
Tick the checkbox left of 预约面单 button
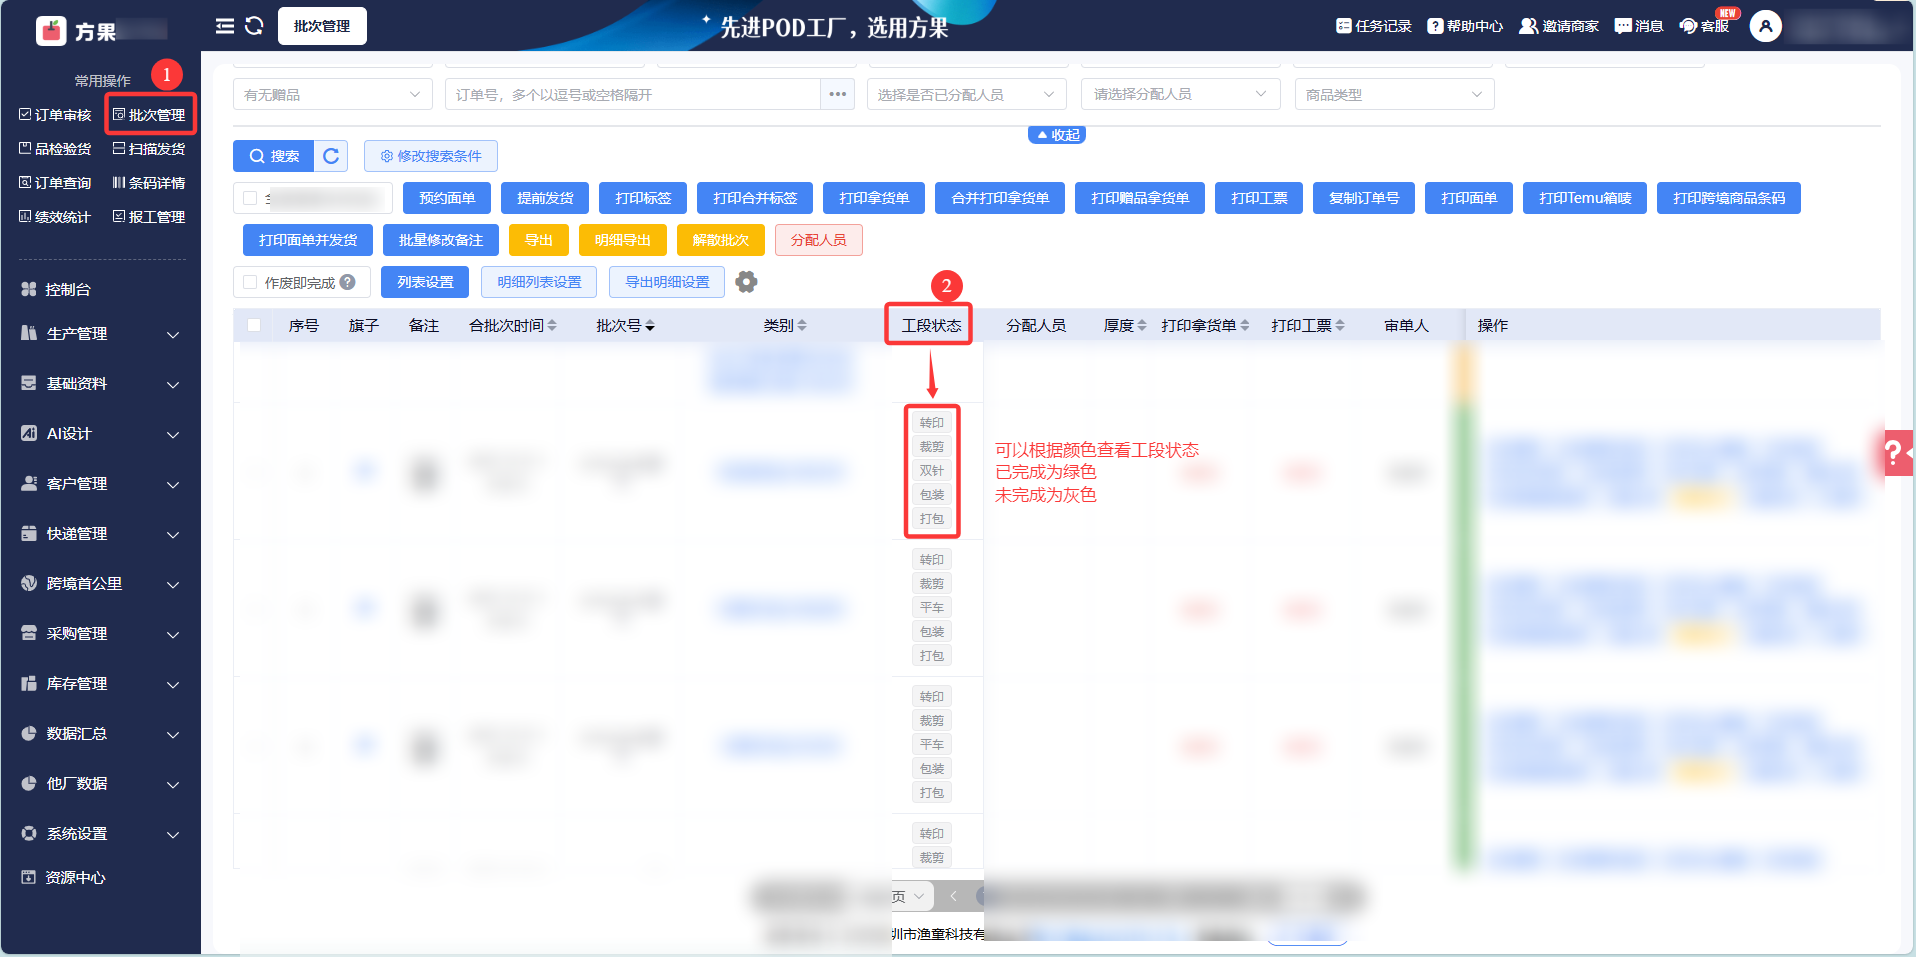point(250,198)
